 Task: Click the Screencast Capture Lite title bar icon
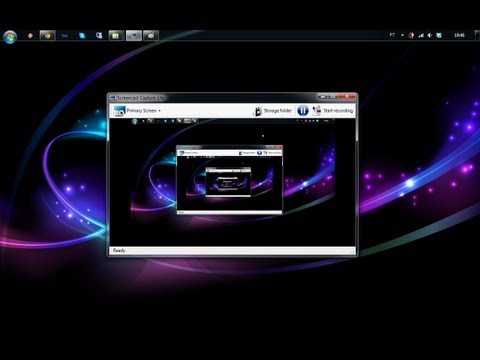(113, 98)
